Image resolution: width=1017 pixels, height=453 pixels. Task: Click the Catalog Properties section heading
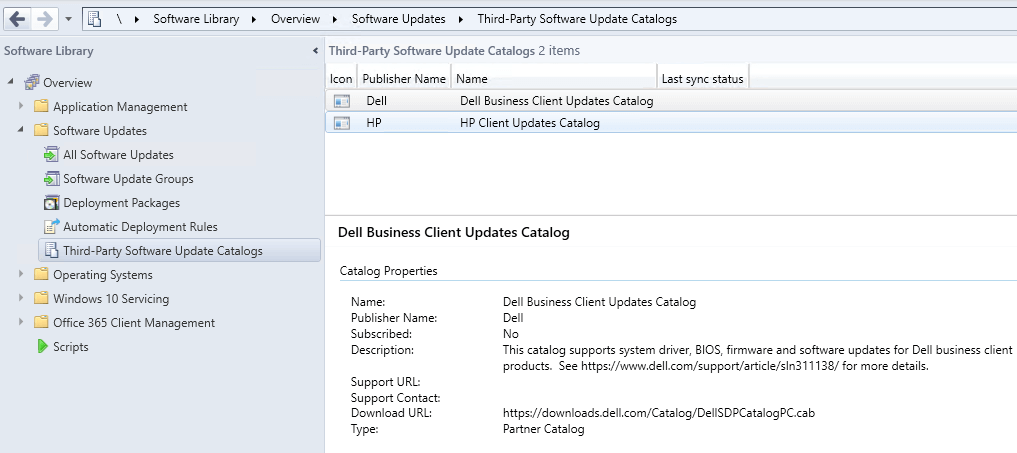389,271
